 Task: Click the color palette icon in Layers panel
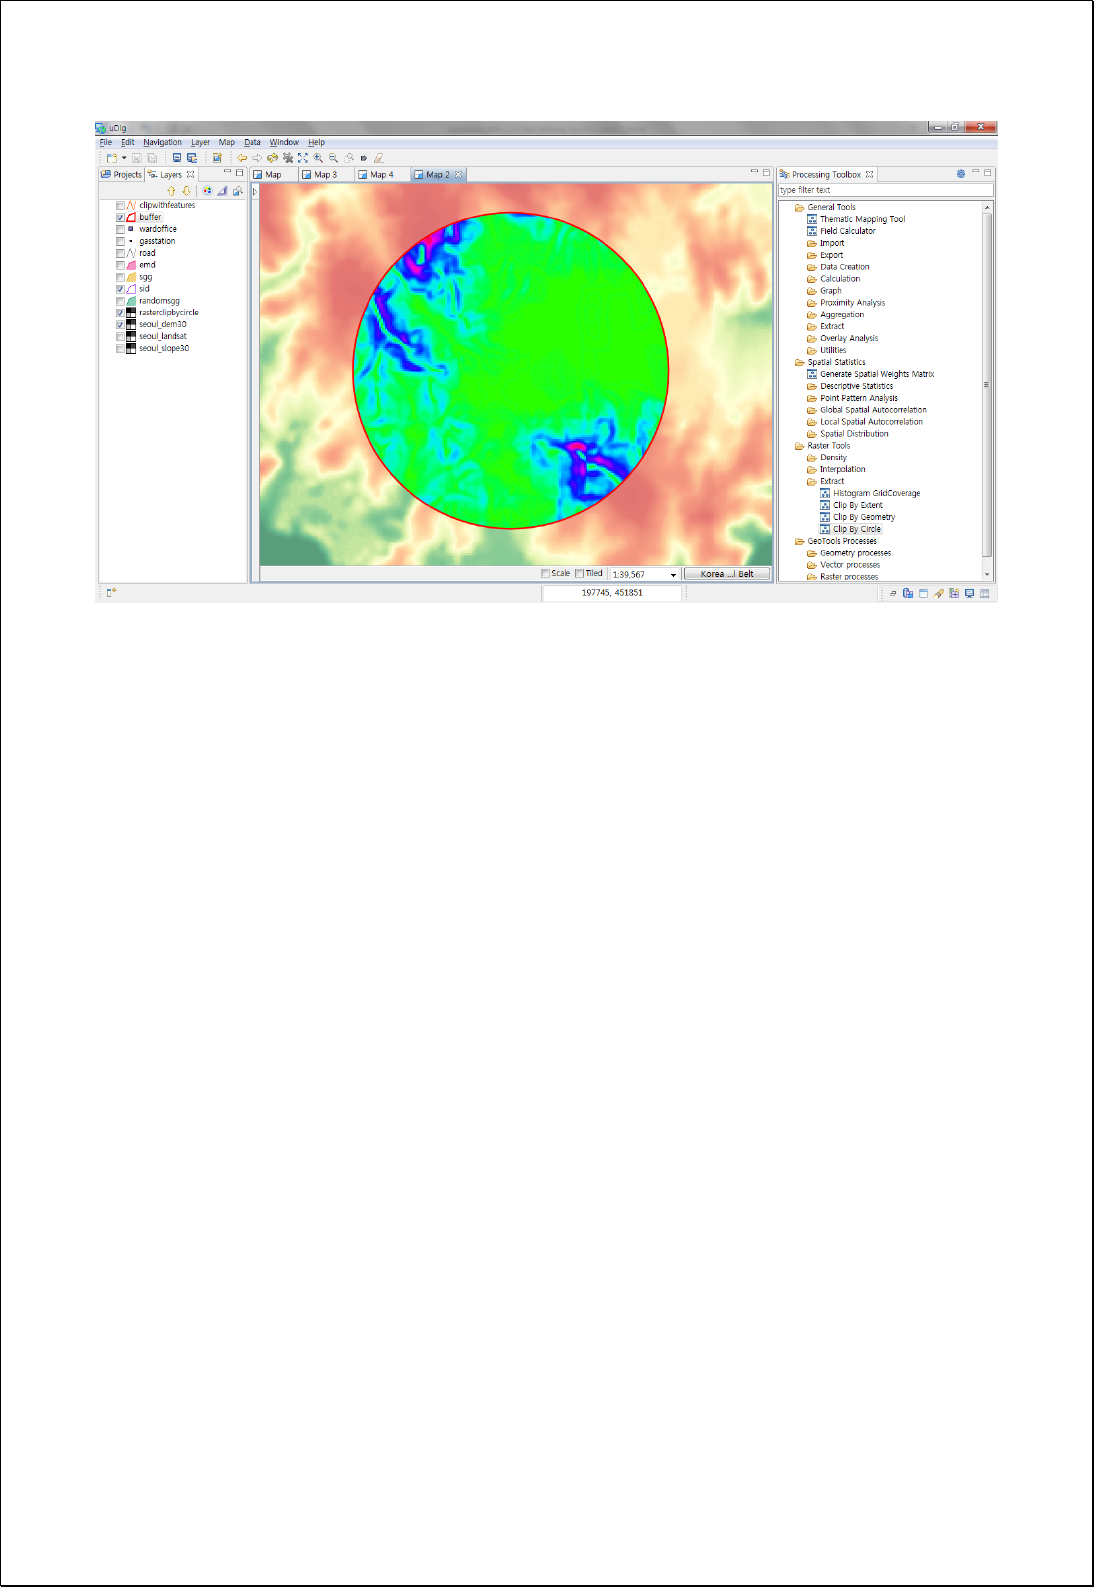click(207, 190)
